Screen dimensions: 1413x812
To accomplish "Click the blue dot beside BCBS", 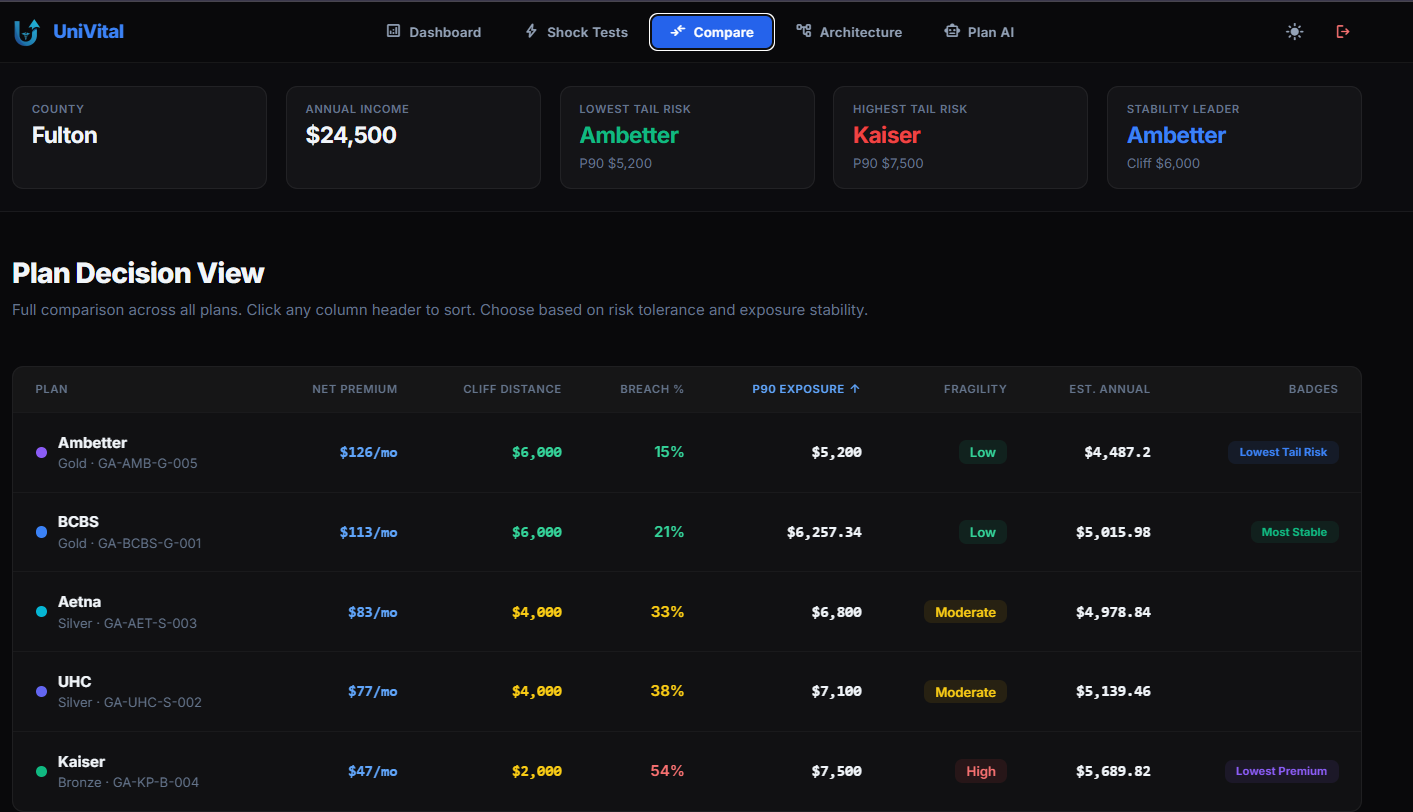I will click(41, 533).
